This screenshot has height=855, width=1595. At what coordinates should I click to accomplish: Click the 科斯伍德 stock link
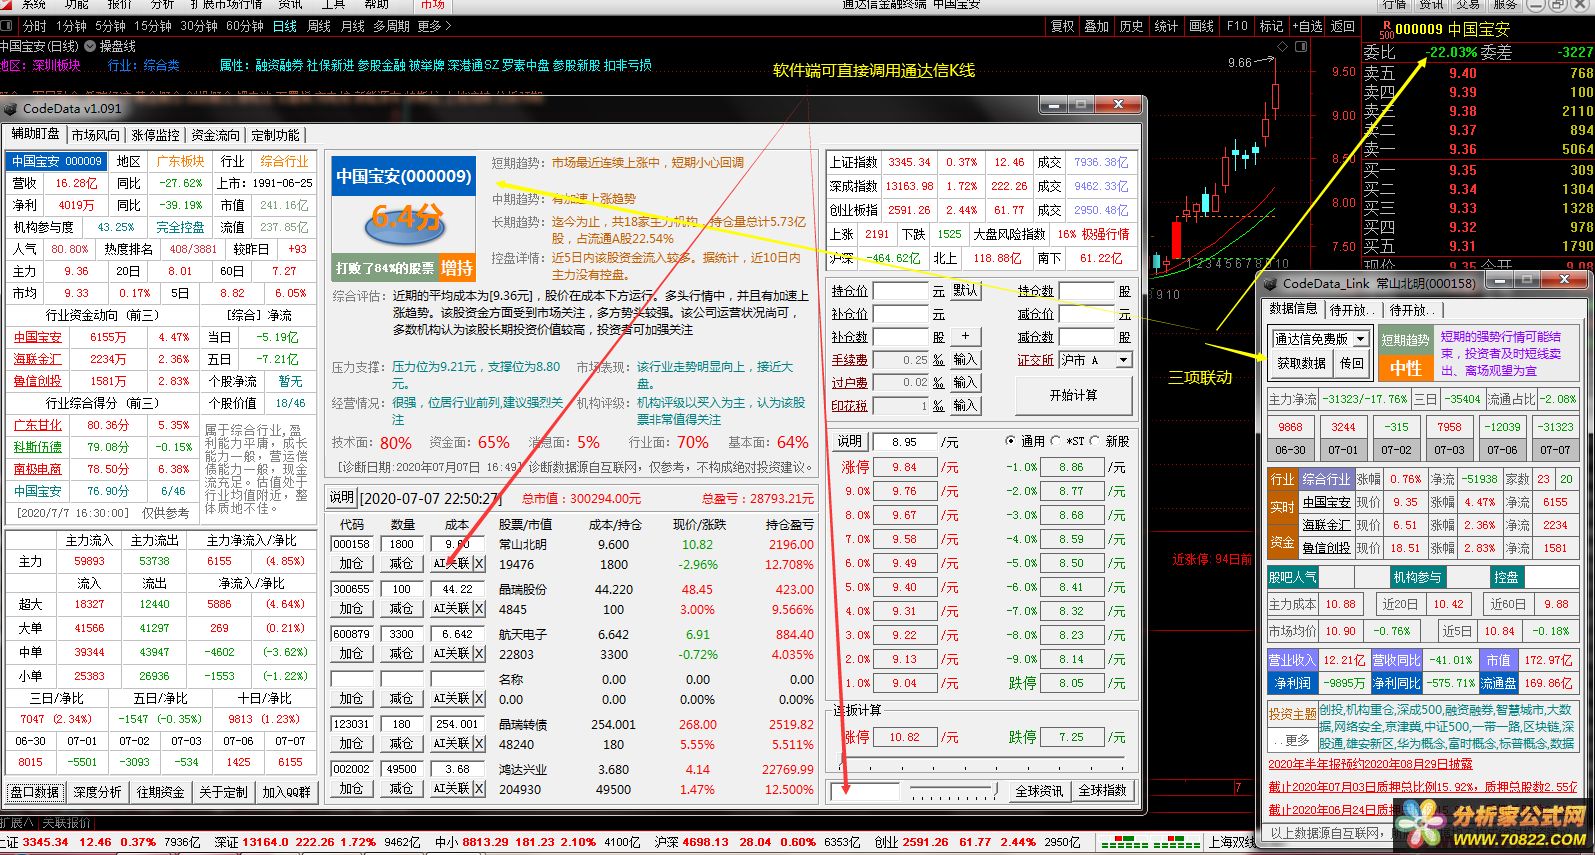38,447
